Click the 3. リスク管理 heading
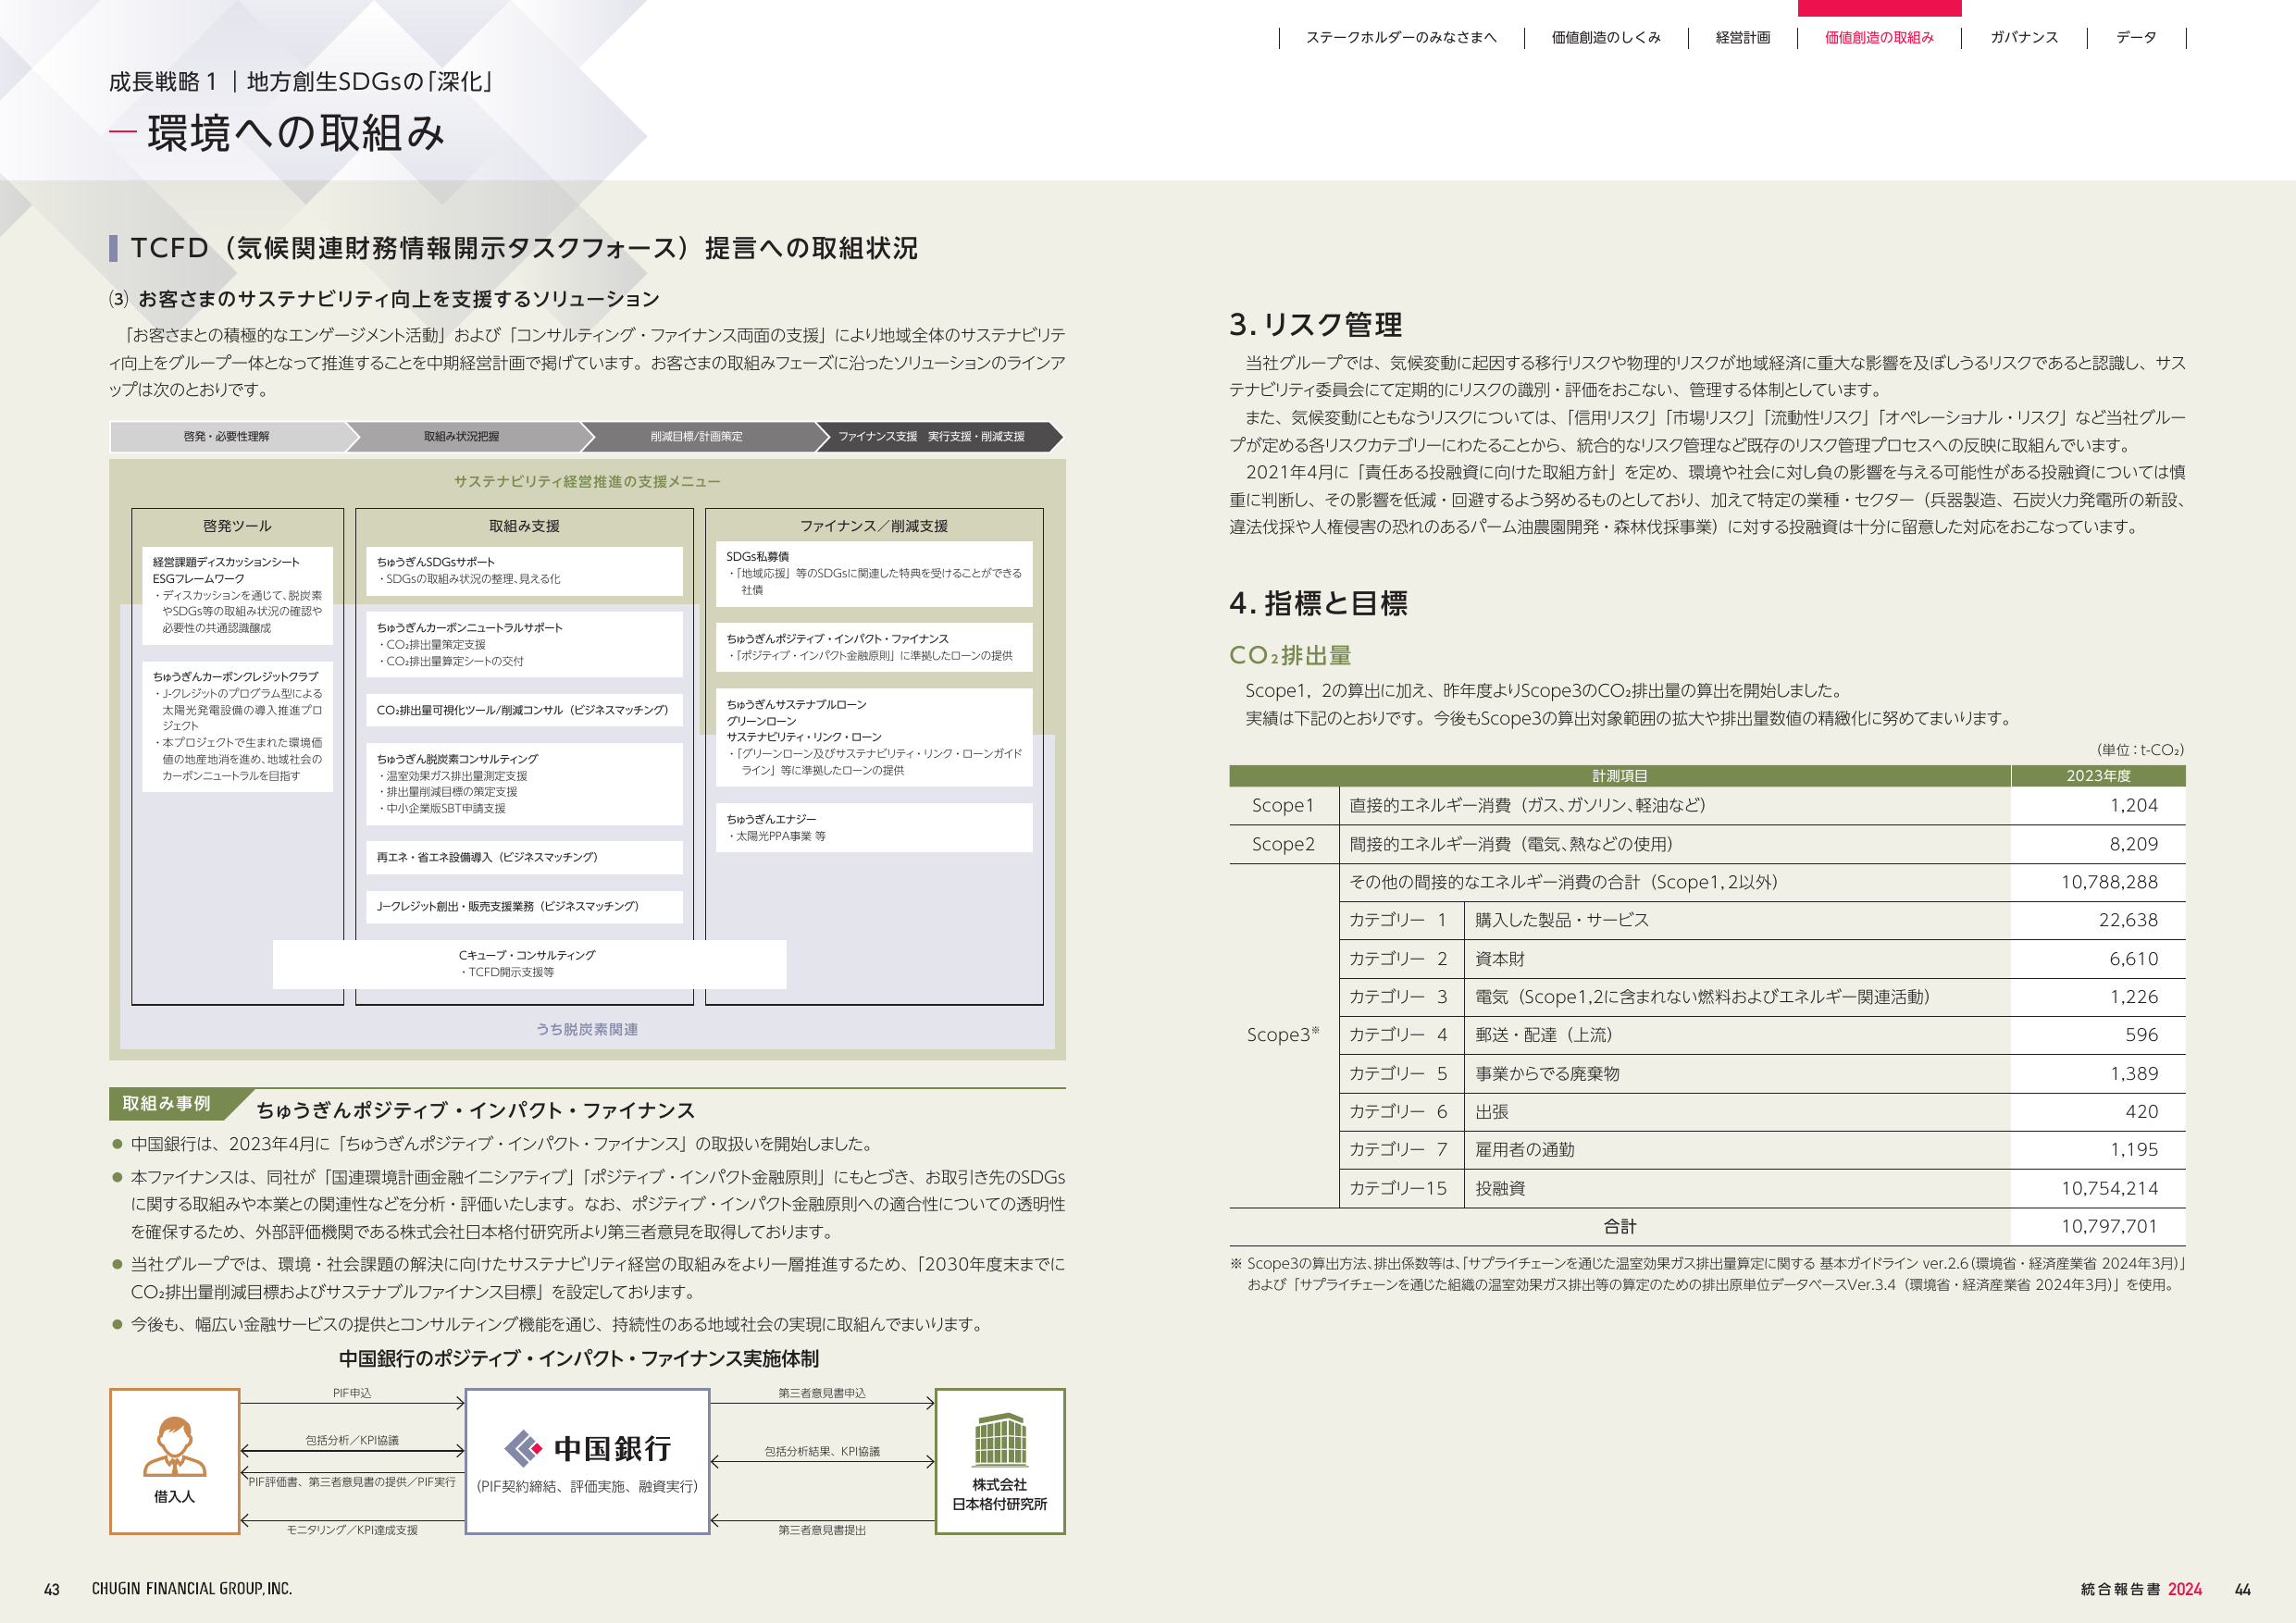The width and height of the screenshot is (2296, 1623). coord(1315,324)
